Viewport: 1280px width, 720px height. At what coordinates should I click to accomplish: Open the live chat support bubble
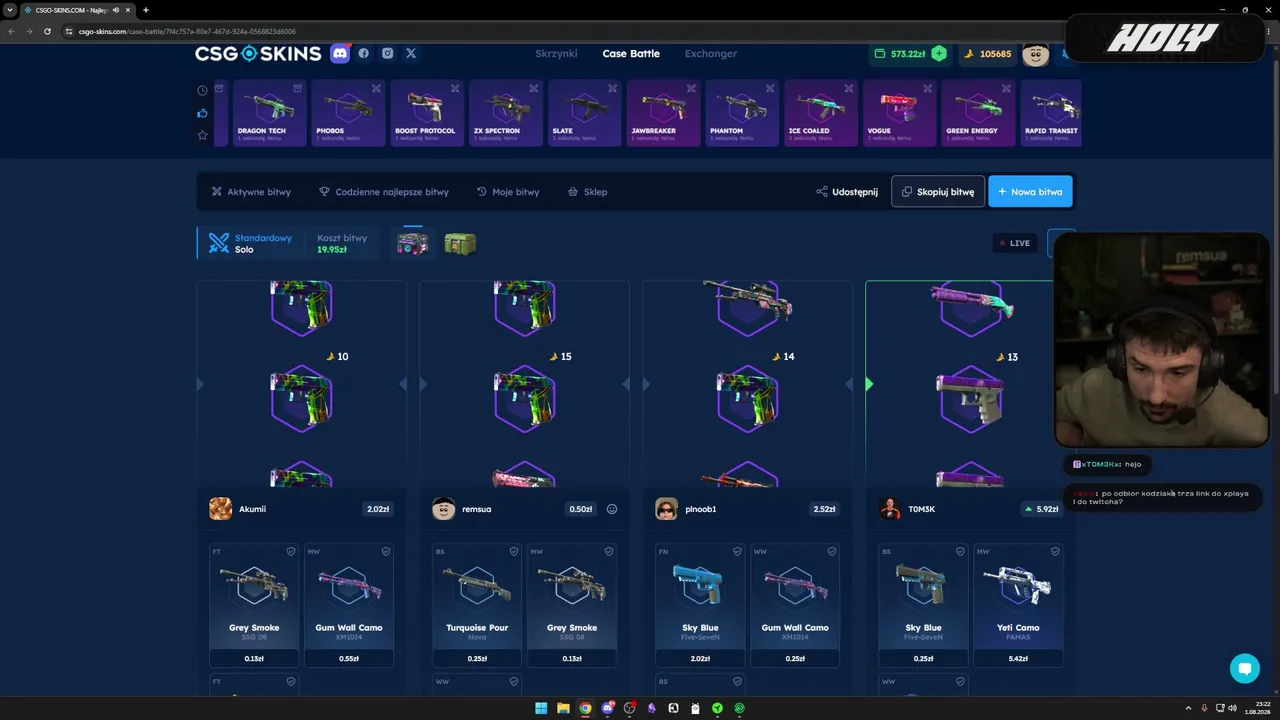click(x=1245, y=669)
